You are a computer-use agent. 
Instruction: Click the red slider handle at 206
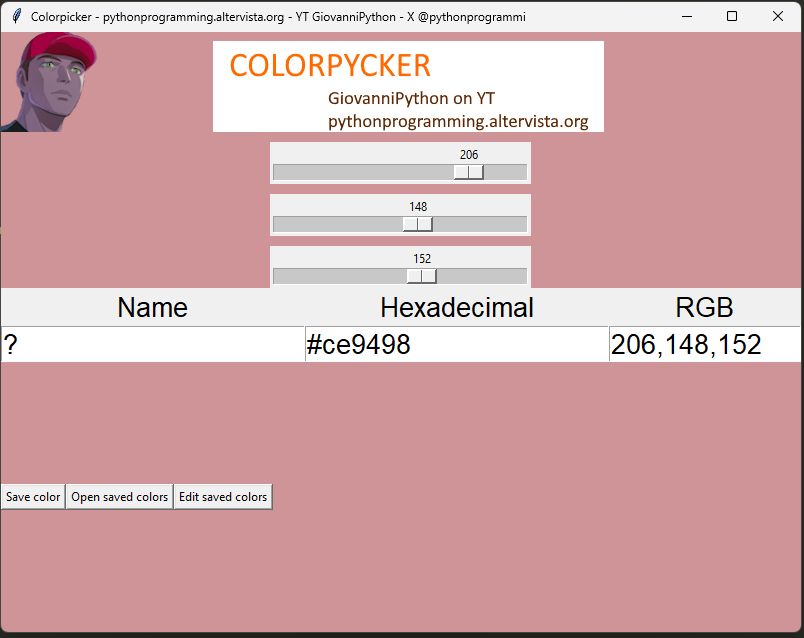point(469,172)
